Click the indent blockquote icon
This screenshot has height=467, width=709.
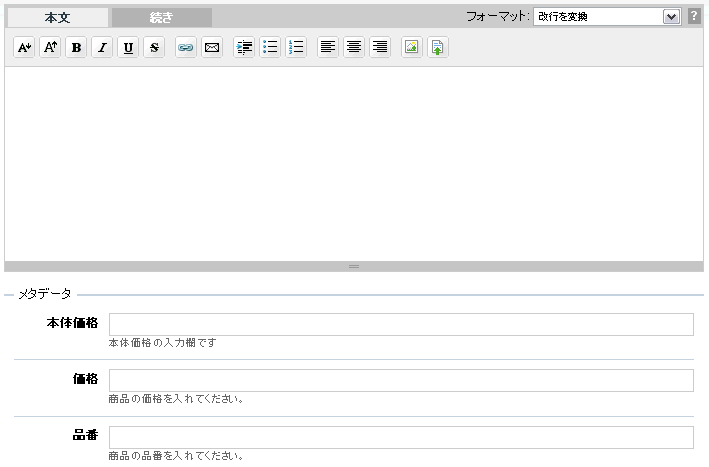(x=244, y=47)
